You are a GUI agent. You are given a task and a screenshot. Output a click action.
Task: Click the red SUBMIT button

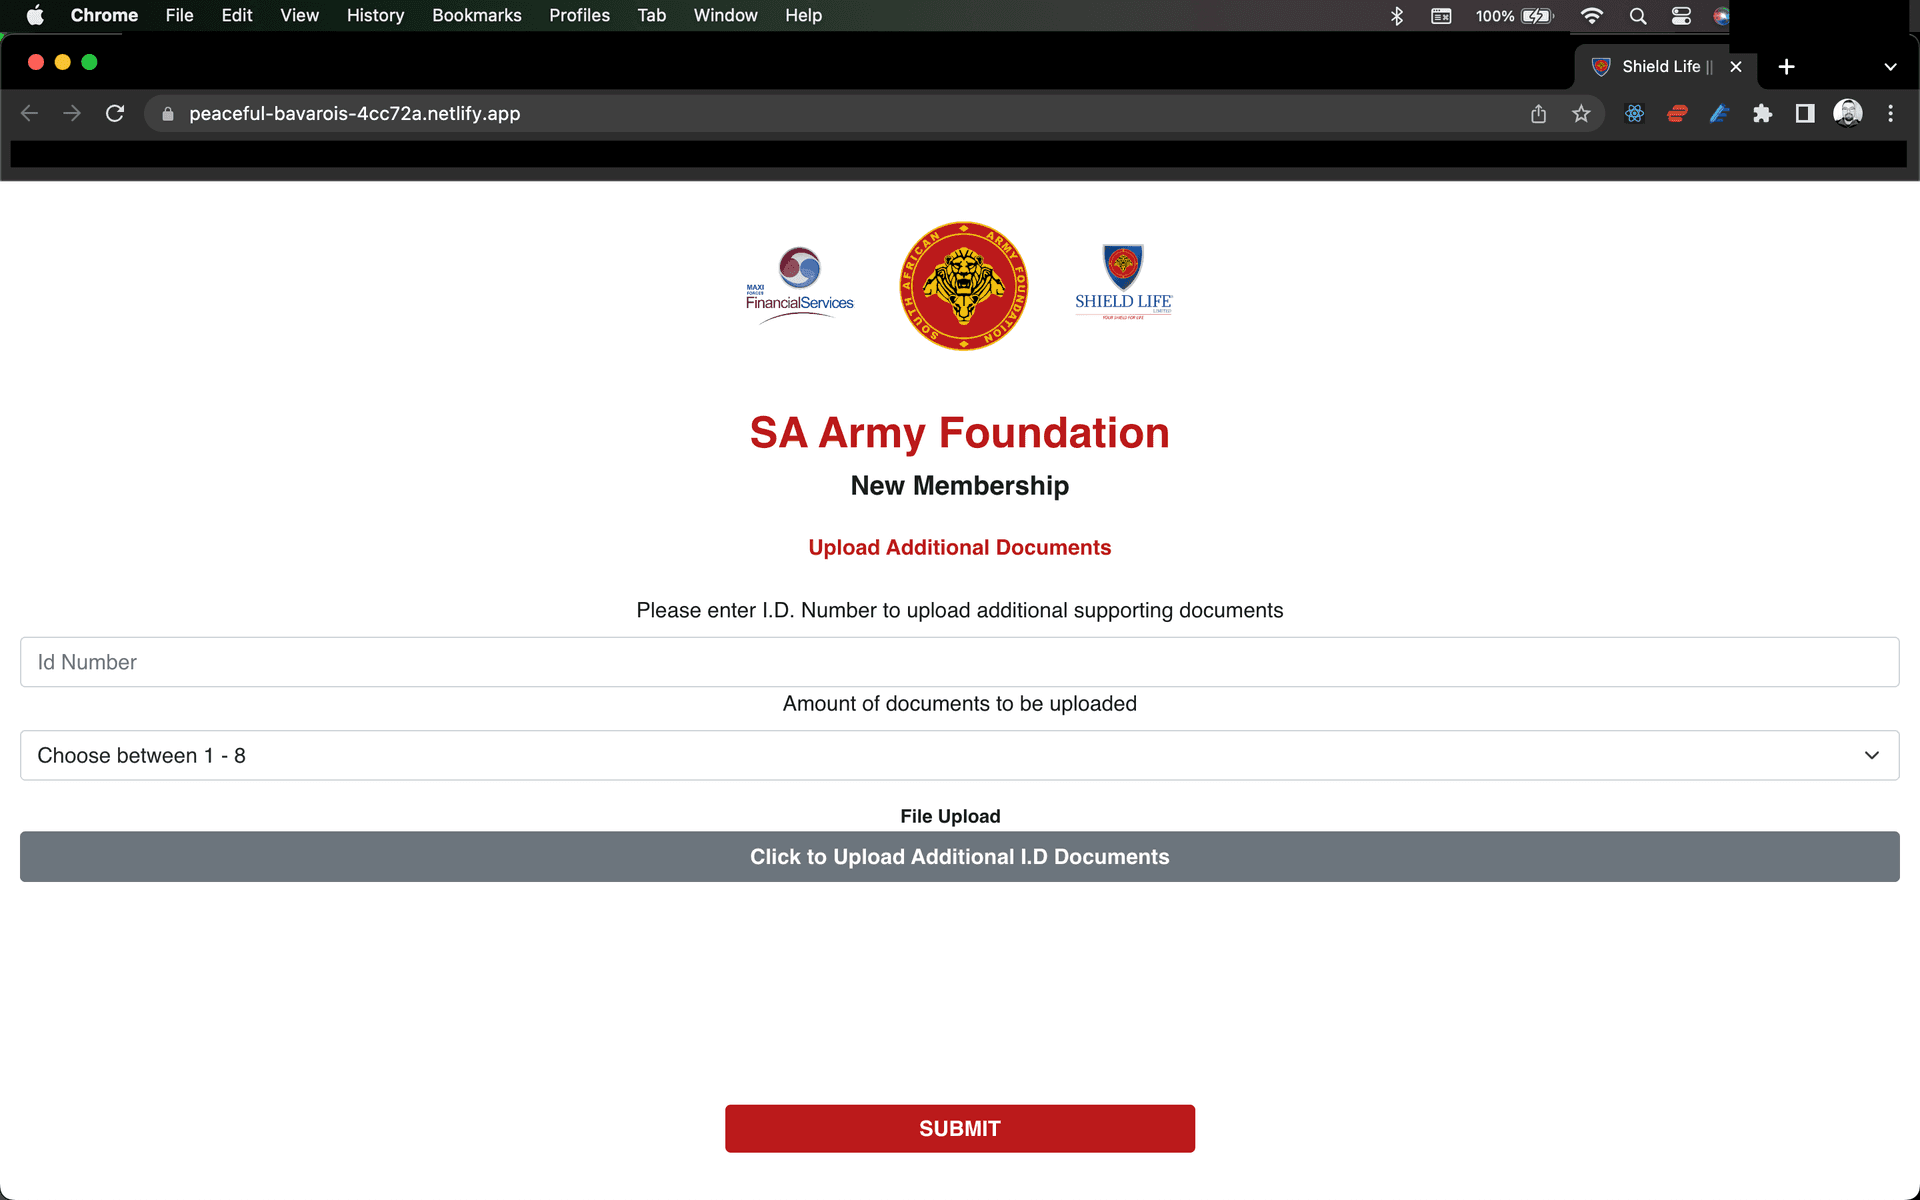point(960,1129)
